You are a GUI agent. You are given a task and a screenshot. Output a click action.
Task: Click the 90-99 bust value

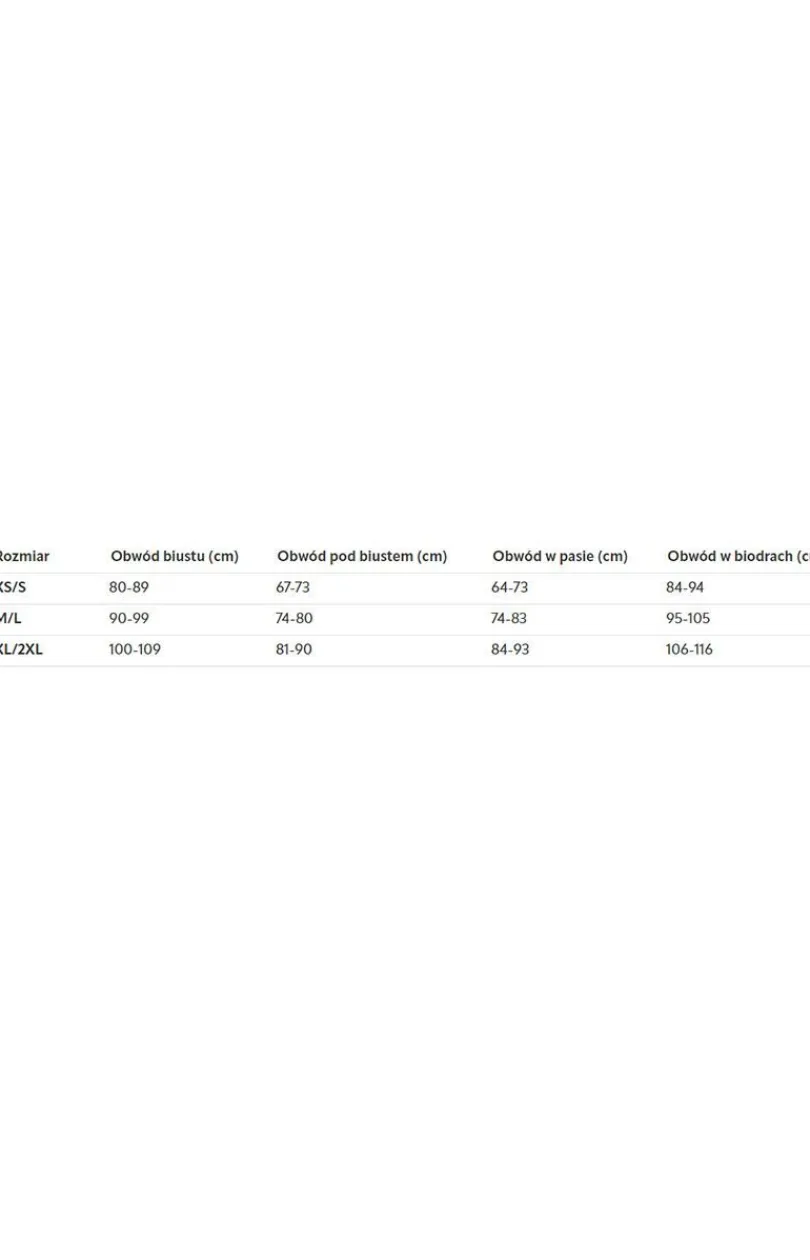129,619
